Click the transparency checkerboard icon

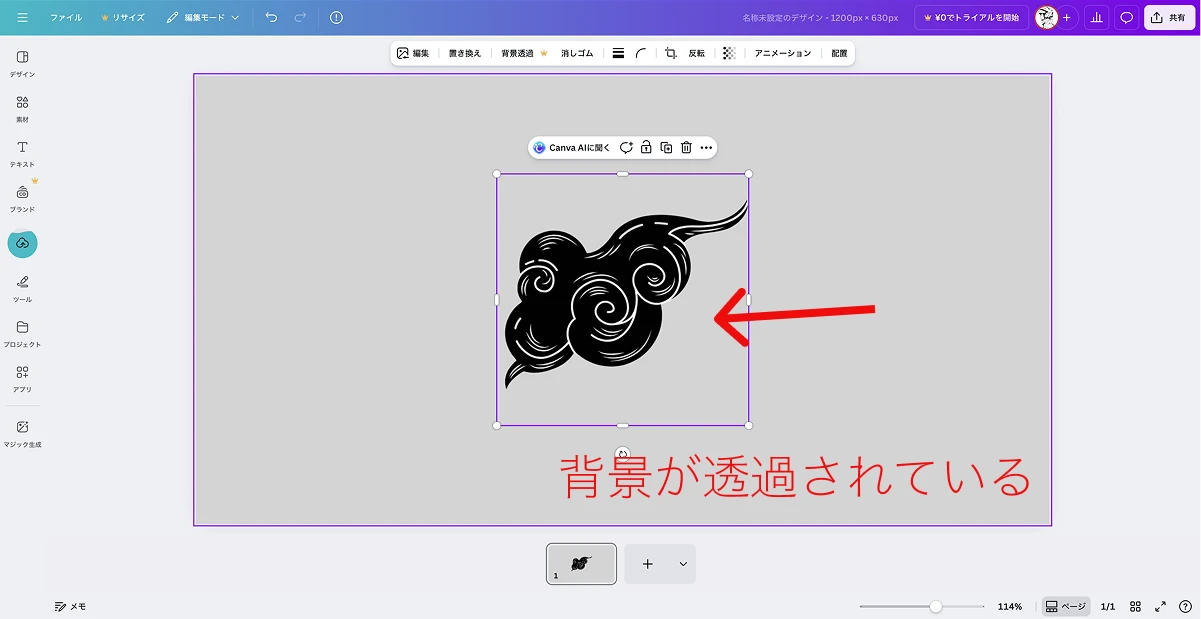click(729, 53)
